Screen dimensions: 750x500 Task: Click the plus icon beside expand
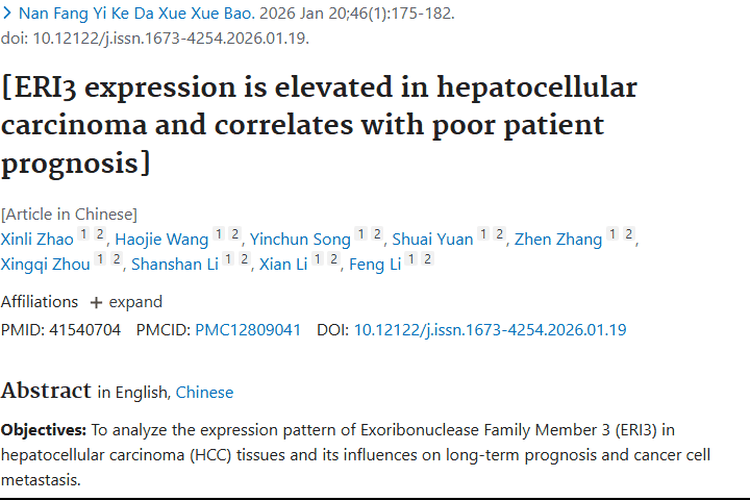click(x=96, y=302)
